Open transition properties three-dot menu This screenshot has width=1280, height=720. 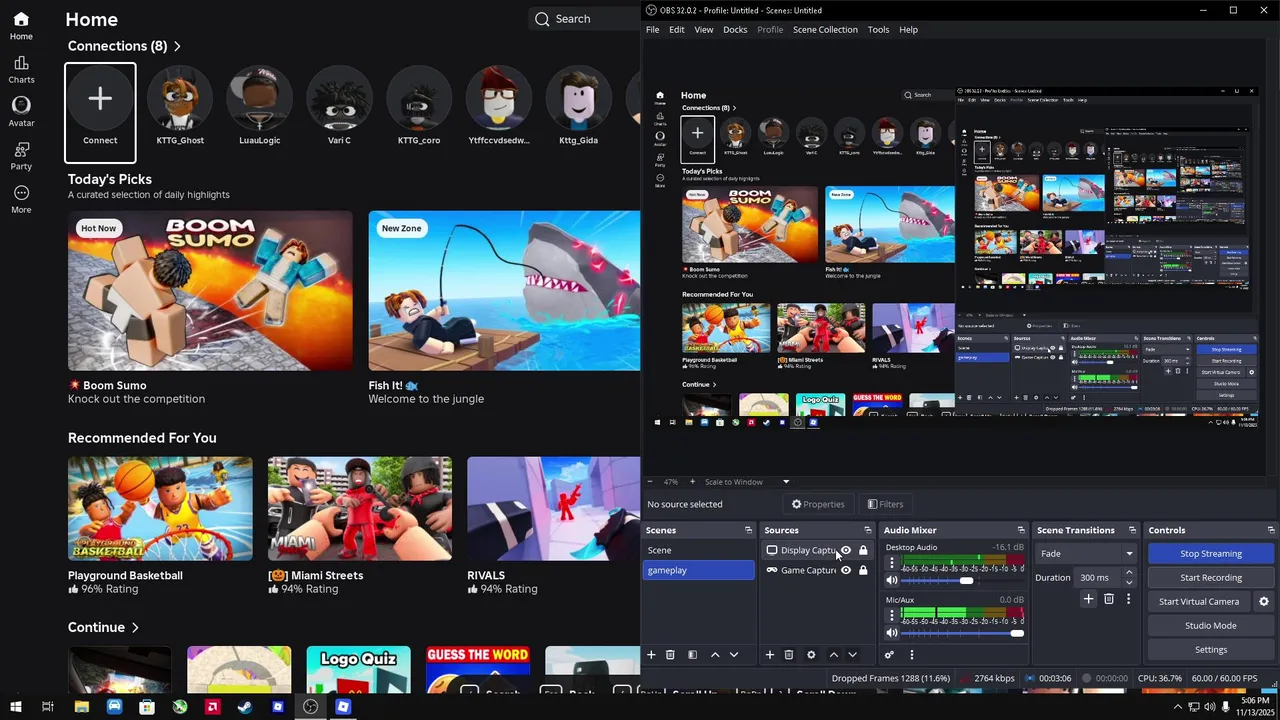[x=1128, y=599]
